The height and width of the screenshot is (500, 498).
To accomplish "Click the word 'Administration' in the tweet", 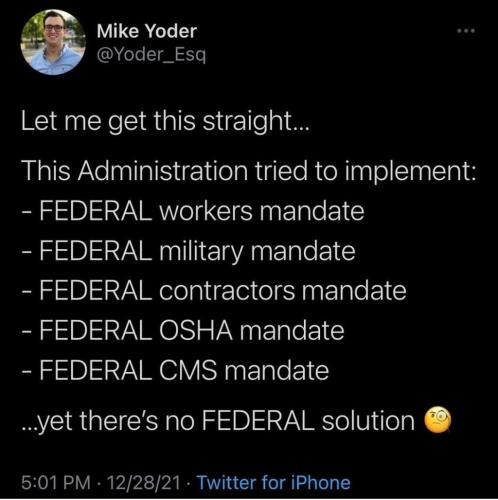I will pyautogui.click(x=163, y=171).
